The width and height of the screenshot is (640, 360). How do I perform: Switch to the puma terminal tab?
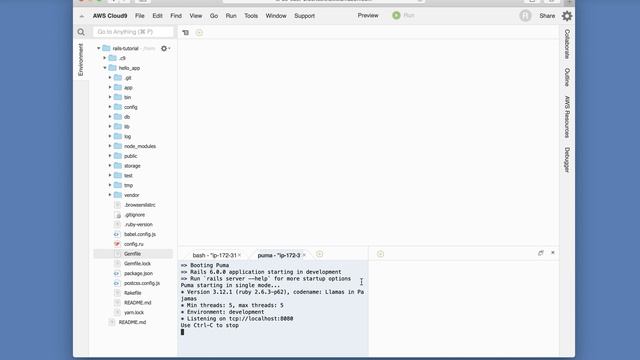click(279, 255)
